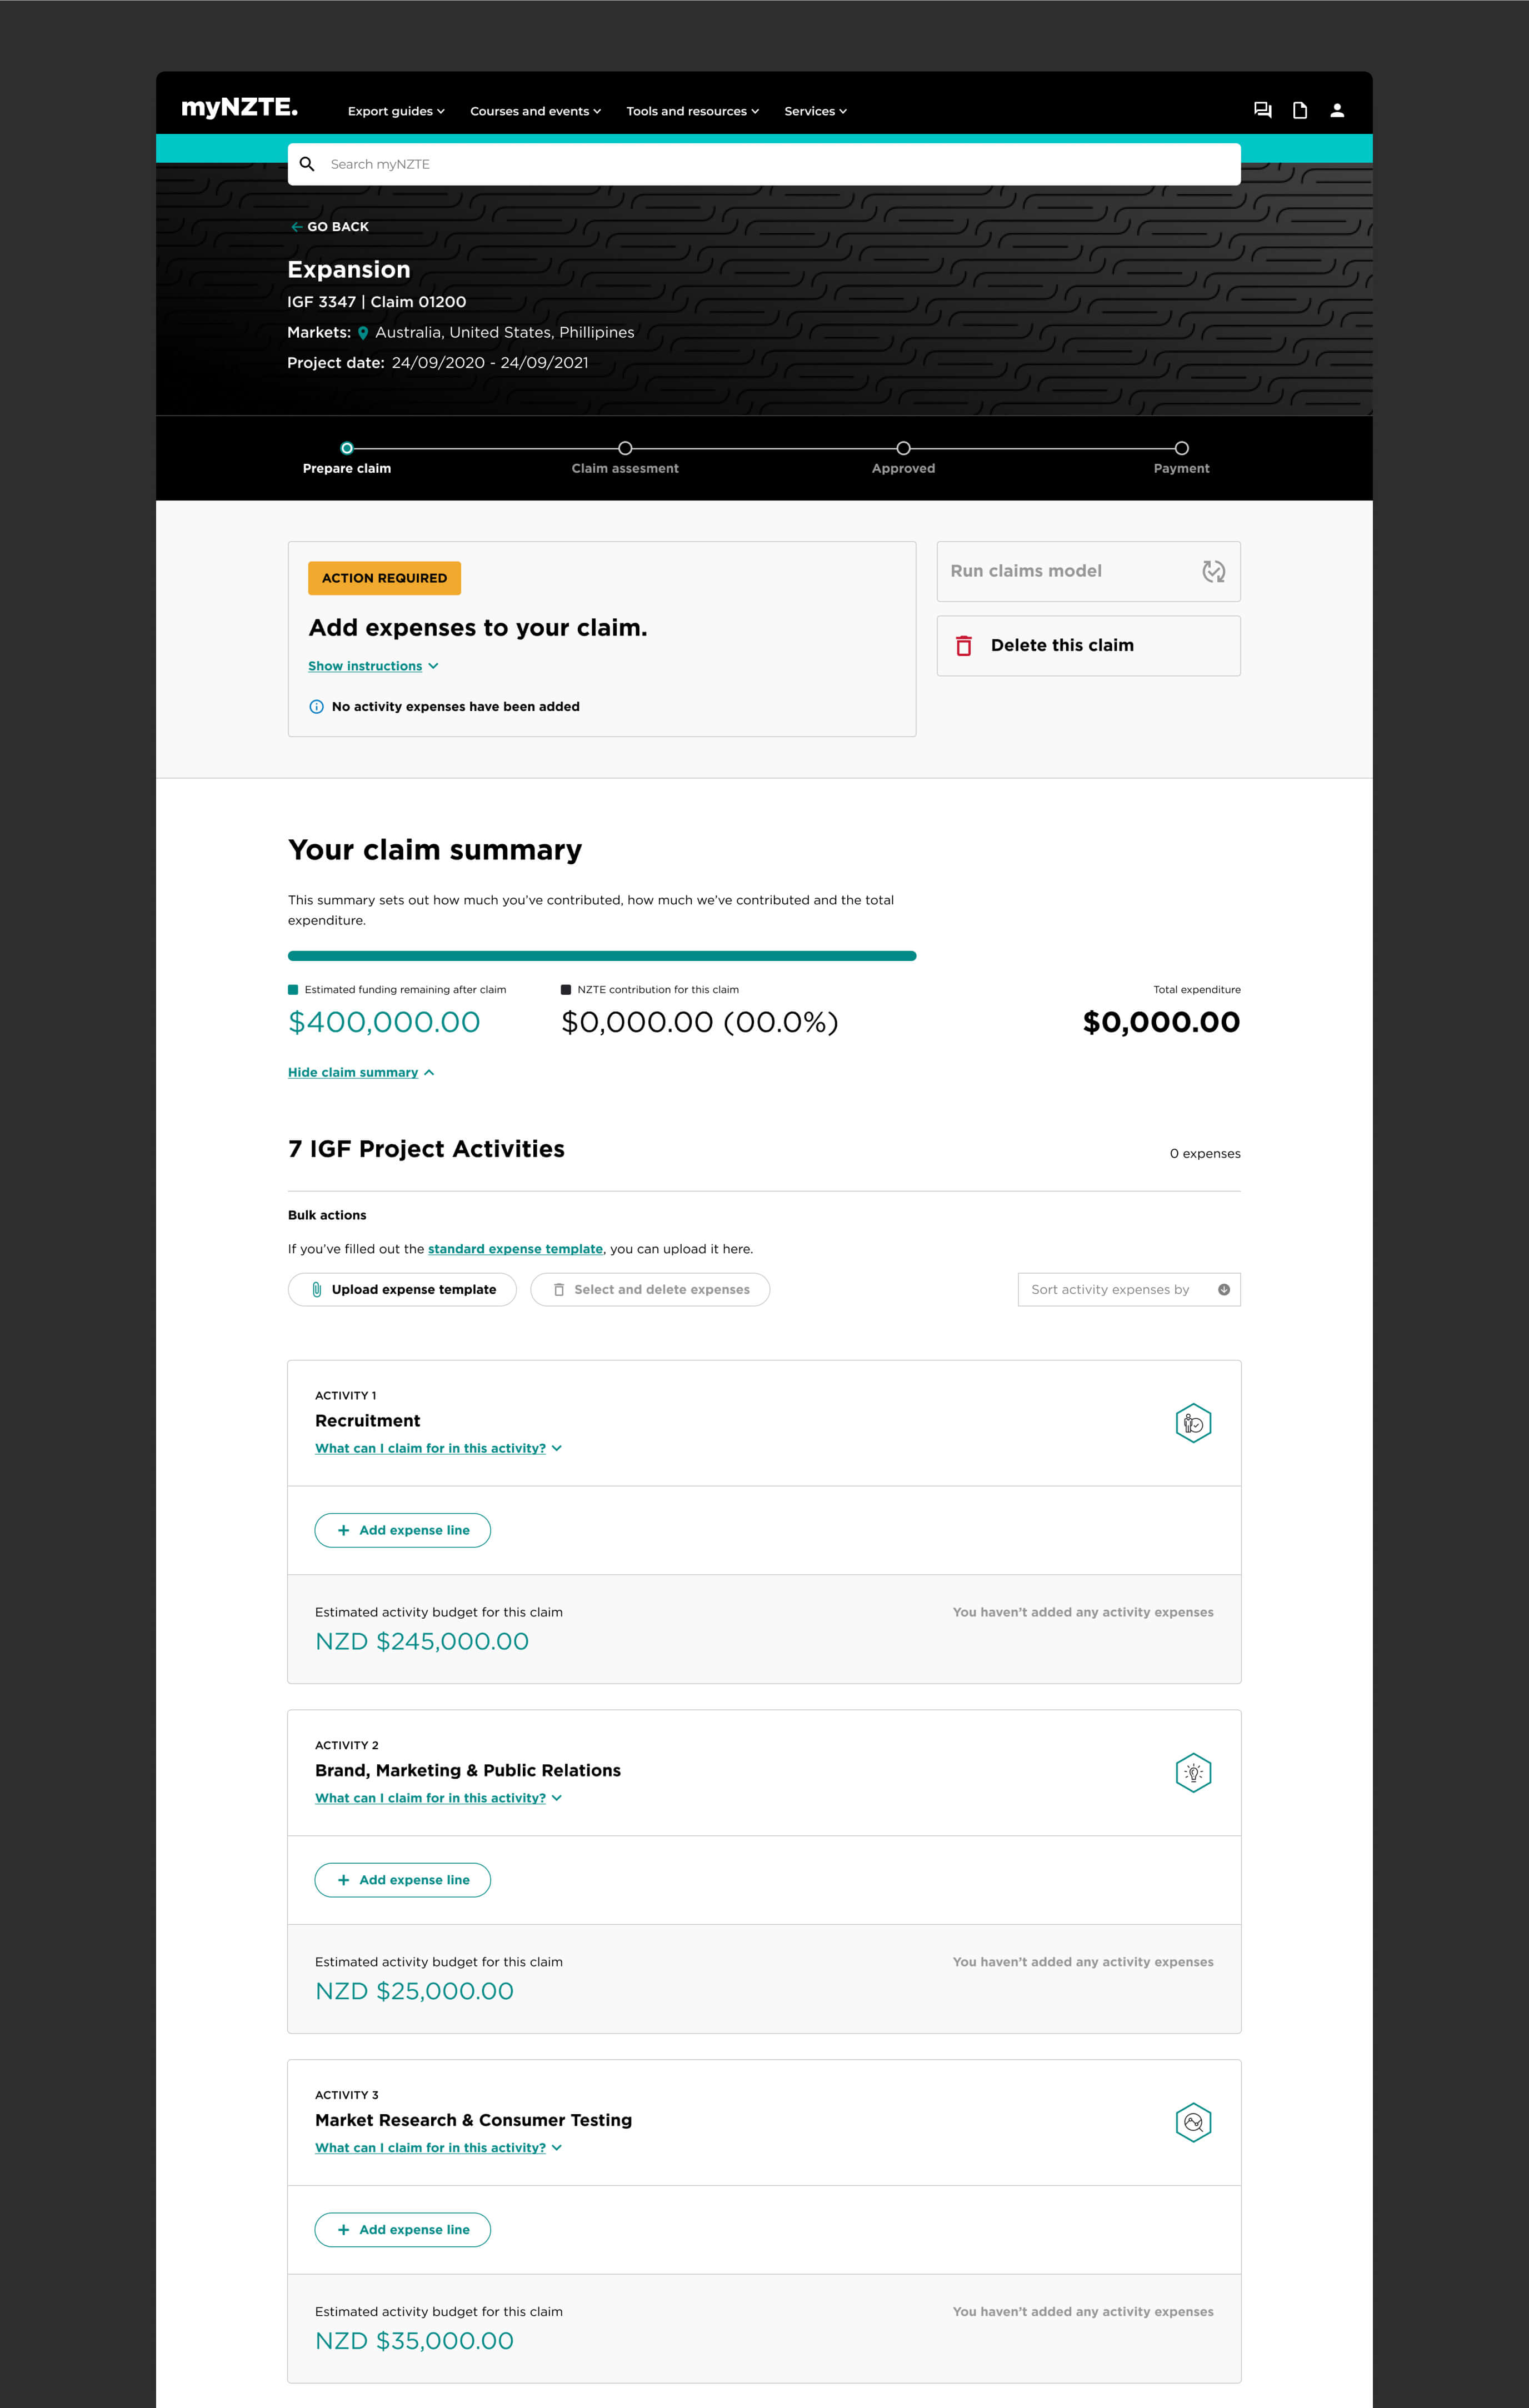1529x2408 pixels.
Task: Expand Show instructions
Action: [373, 666]
